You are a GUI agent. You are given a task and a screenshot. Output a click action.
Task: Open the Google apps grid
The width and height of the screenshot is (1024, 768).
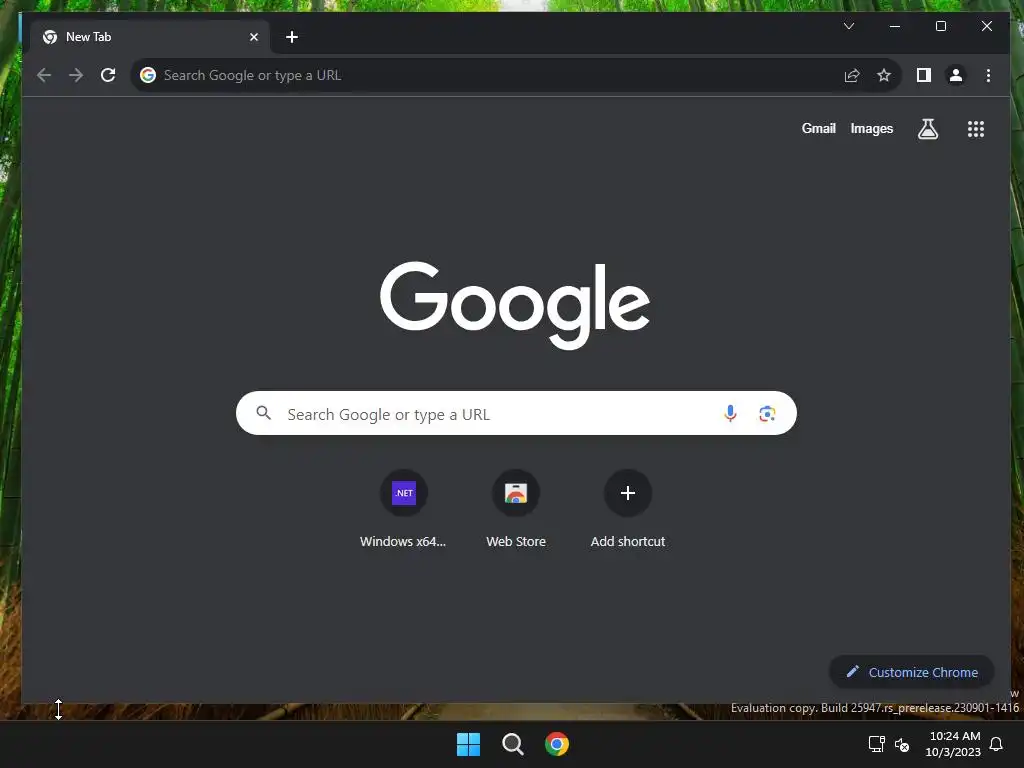click(976, 129)
